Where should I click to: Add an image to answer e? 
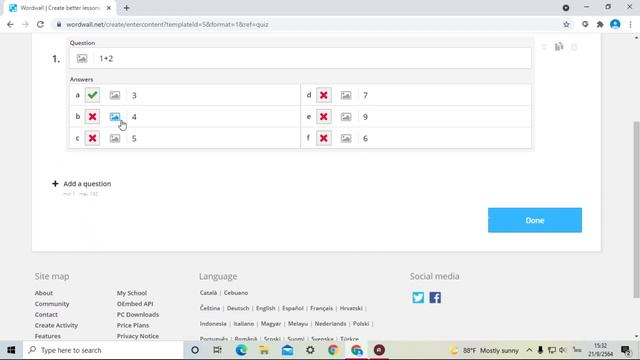346,117
